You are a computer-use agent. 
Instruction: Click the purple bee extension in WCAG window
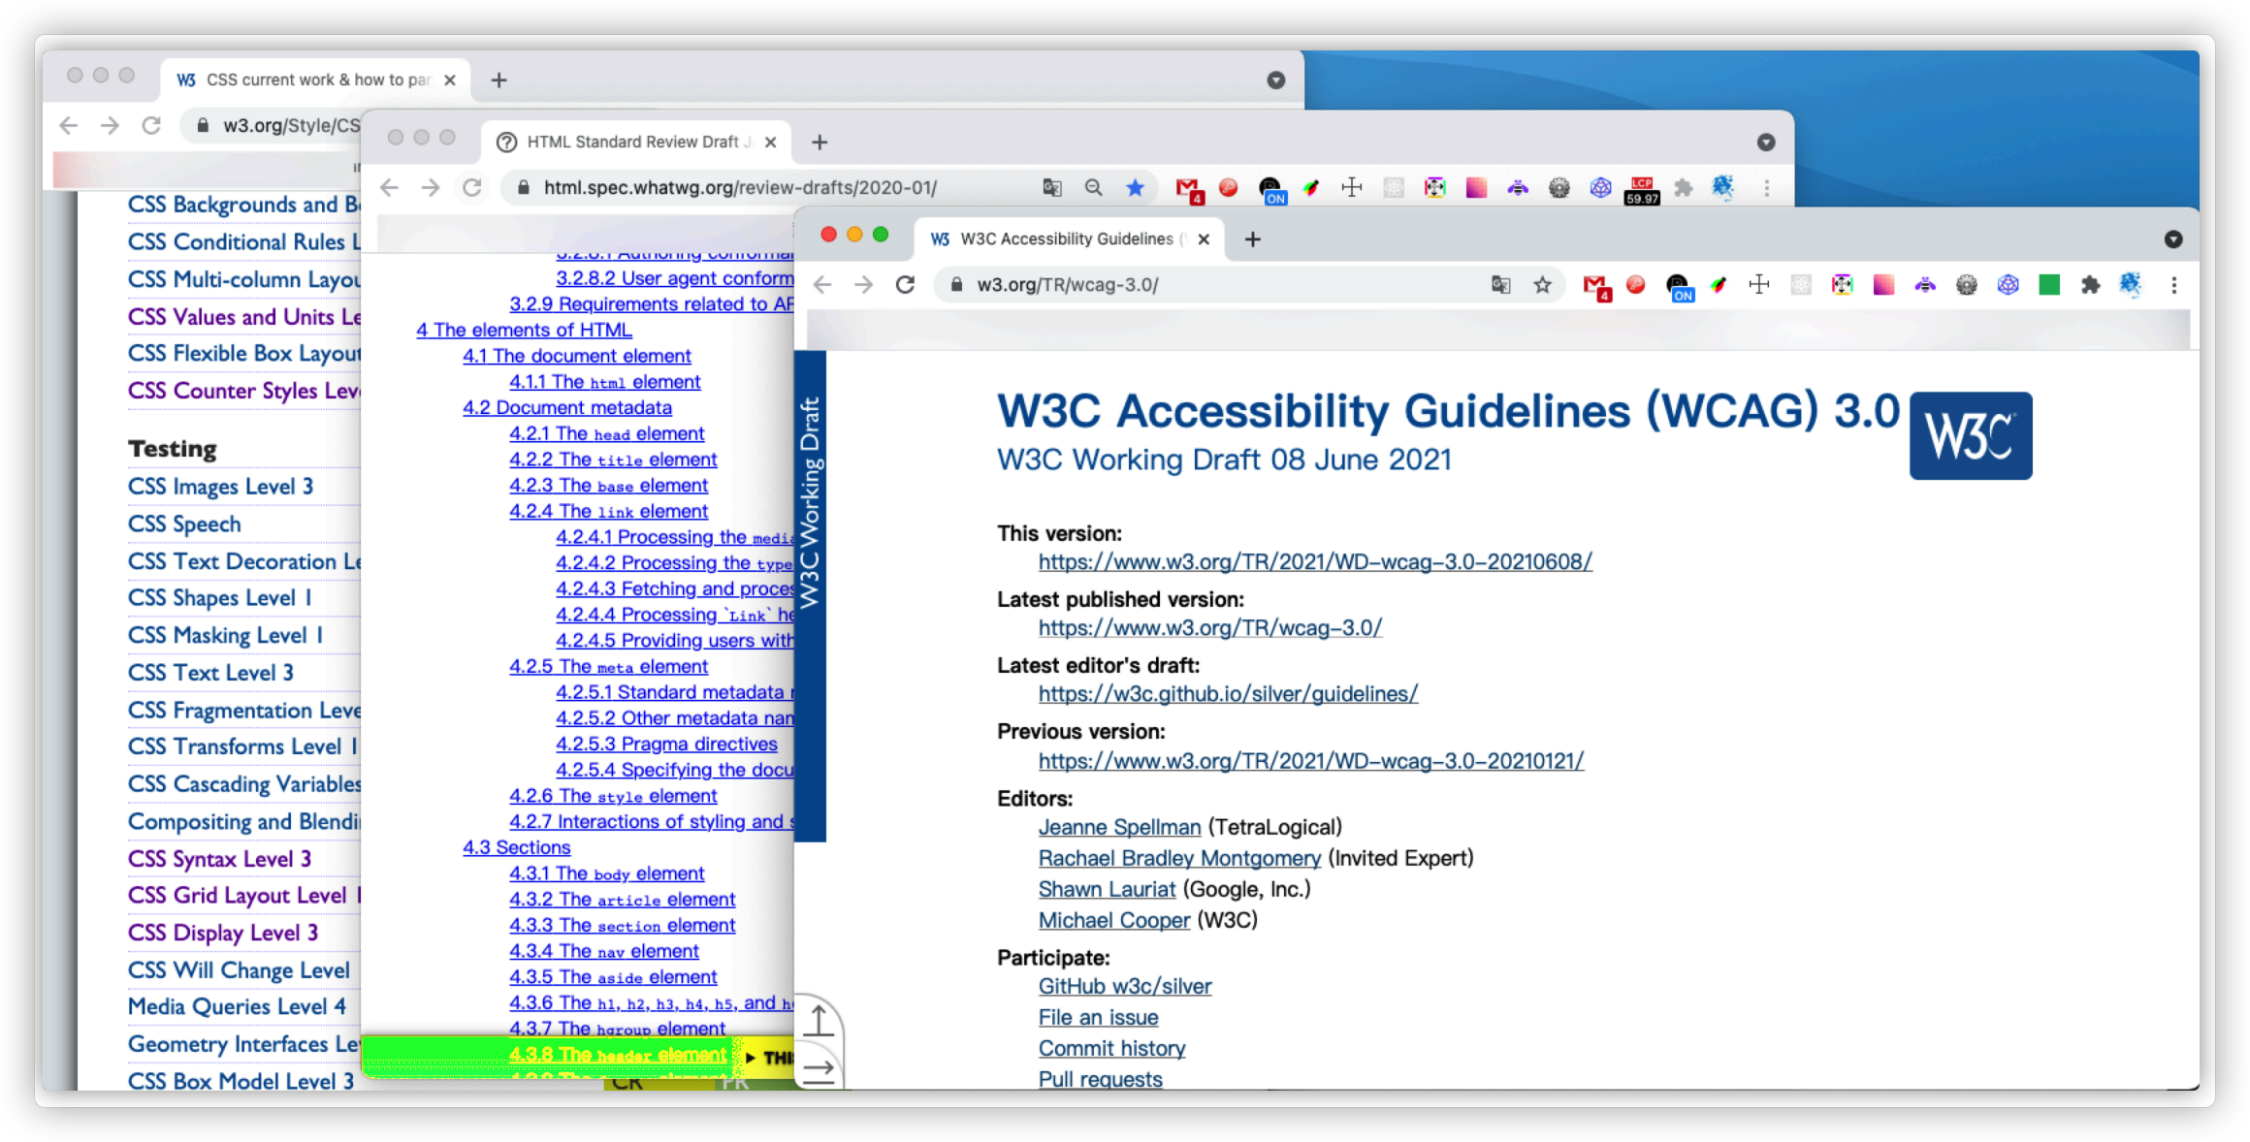[1925, 285]
